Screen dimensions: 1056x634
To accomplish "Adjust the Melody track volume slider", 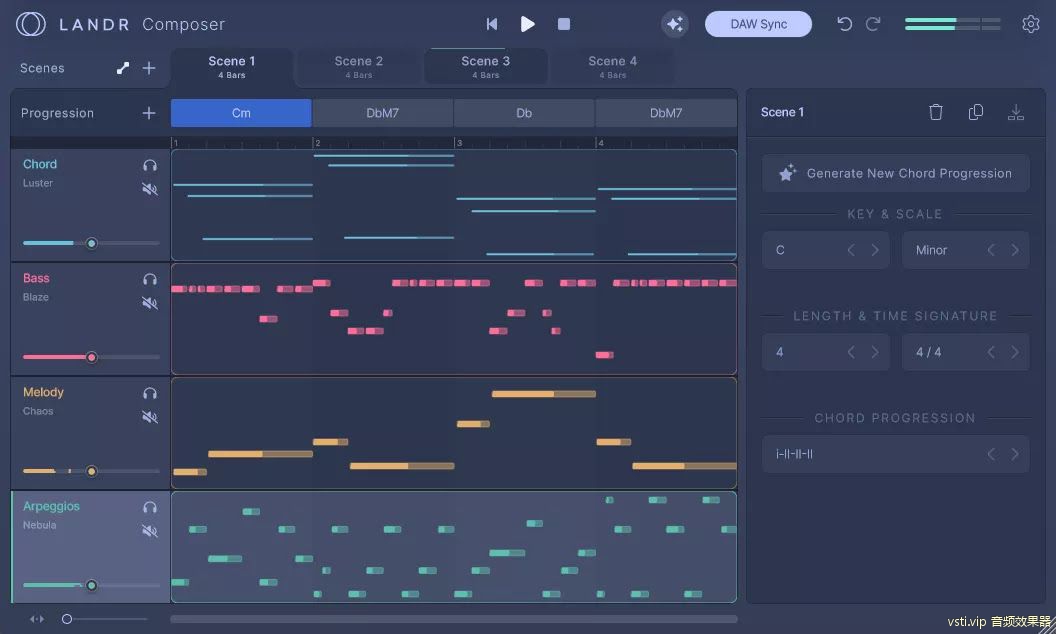I will click(91, 471).
